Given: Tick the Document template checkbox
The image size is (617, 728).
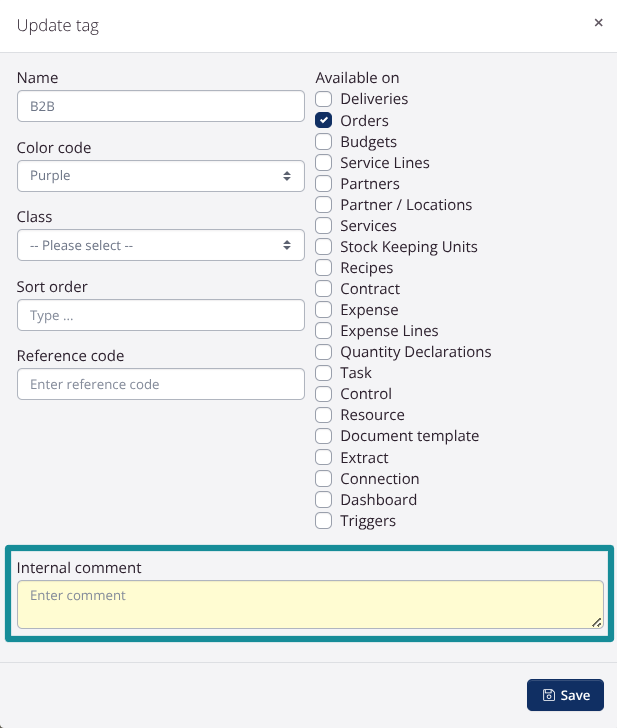Looking at the screenshot, I should click(x=324, y=435).
